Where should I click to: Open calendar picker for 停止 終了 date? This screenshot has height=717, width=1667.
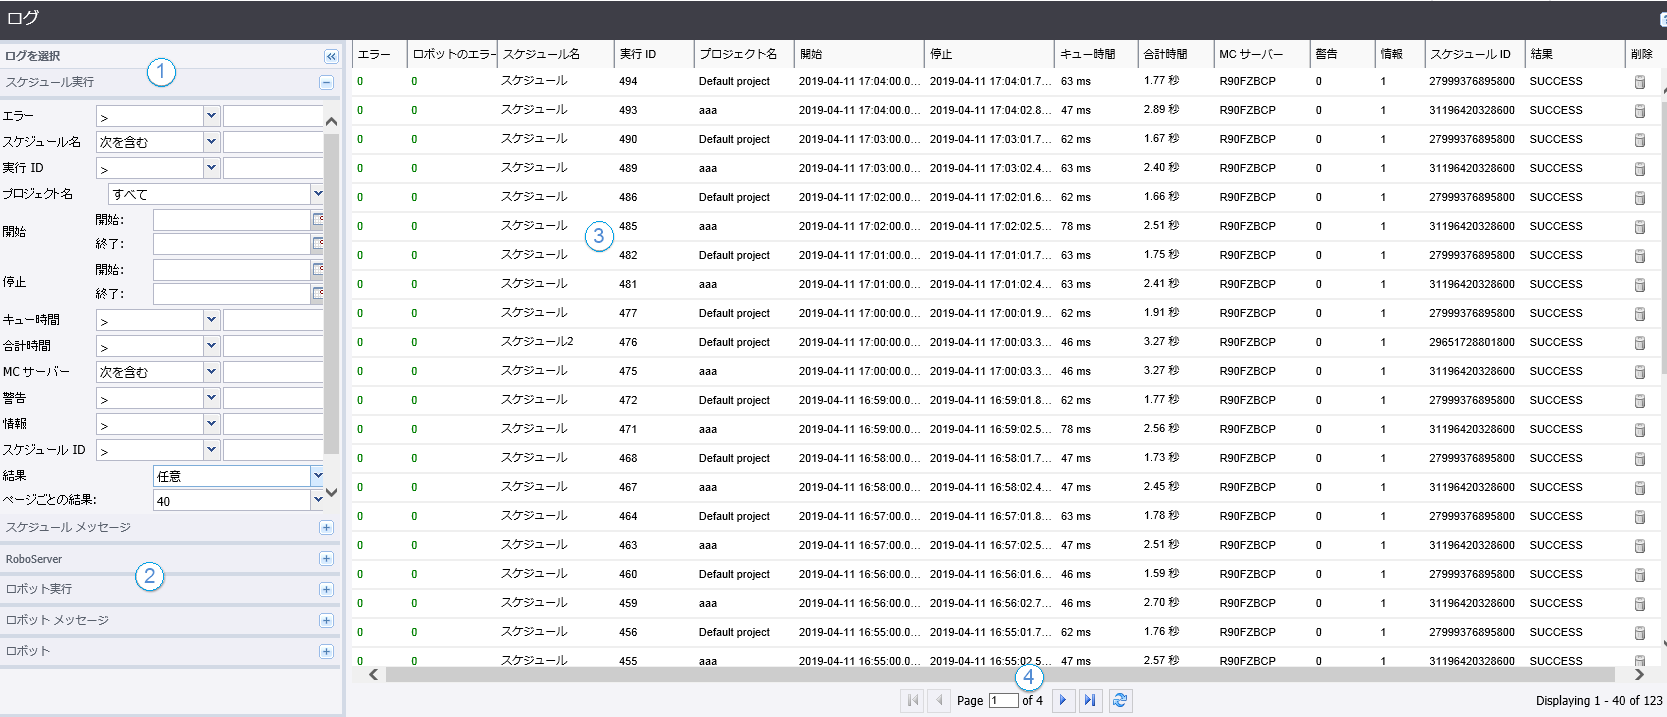coord(318,294)
